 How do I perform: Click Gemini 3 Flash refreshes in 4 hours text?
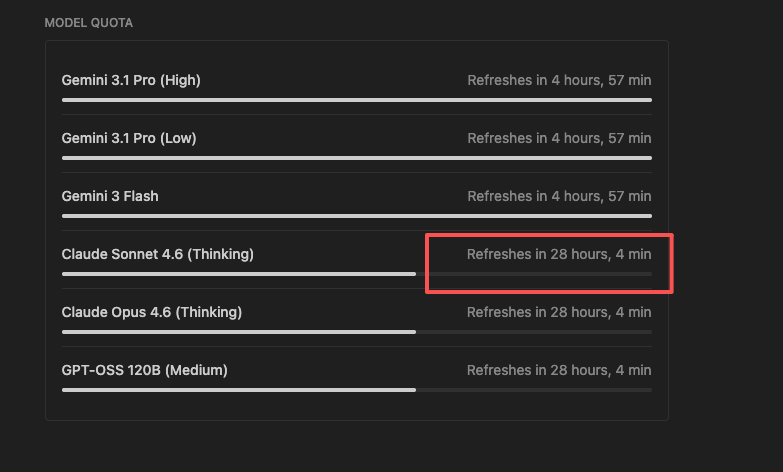point(559,196)
